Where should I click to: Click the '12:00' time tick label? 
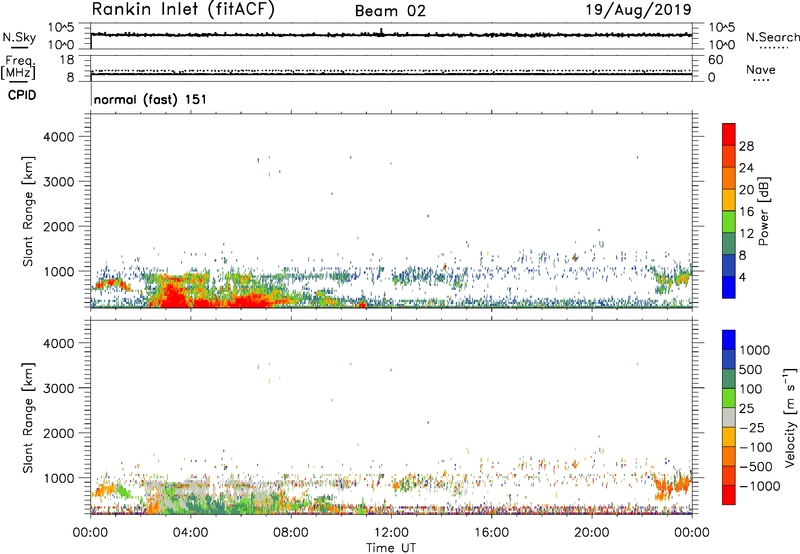click(391, 533)
